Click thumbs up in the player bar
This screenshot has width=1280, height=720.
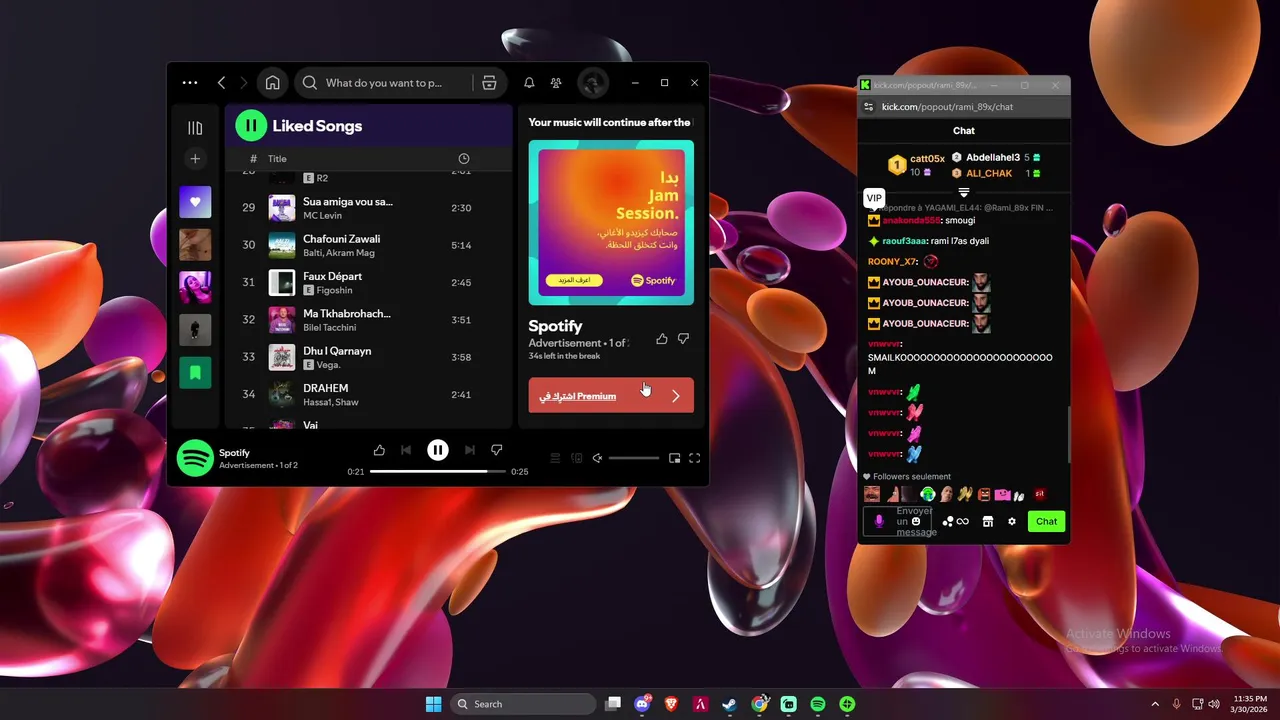tap(379, 450)
